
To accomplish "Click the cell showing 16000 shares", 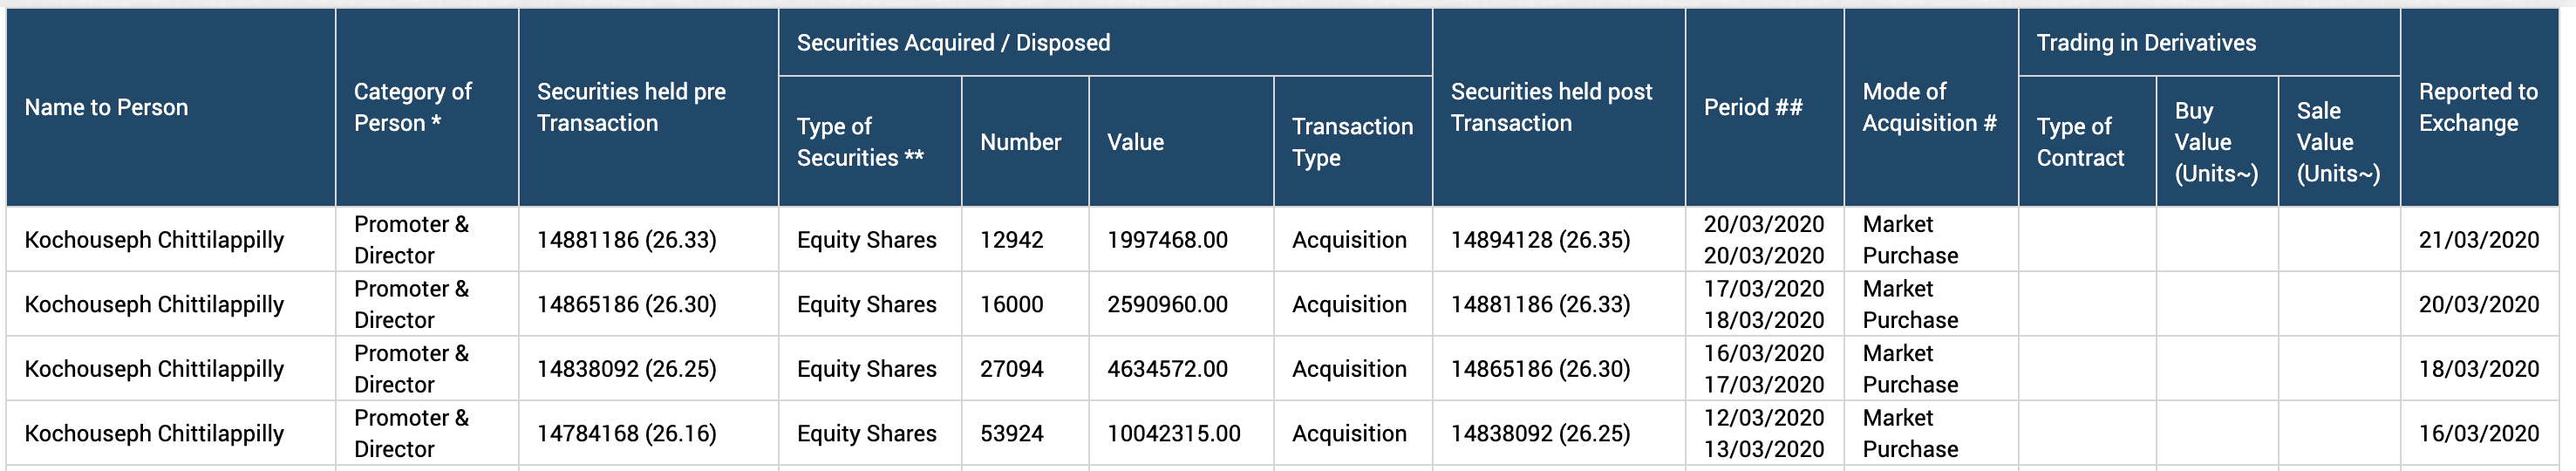I will (1011, 304).
